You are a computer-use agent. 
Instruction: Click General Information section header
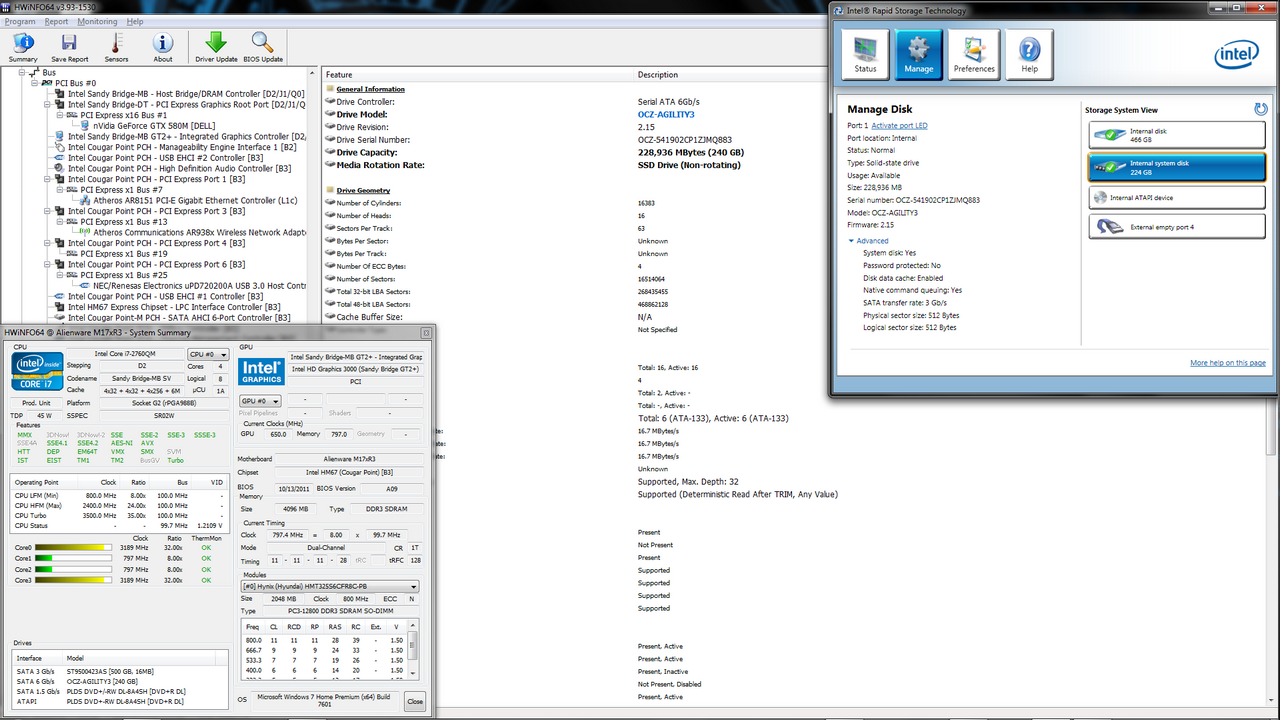click(370, 89)
